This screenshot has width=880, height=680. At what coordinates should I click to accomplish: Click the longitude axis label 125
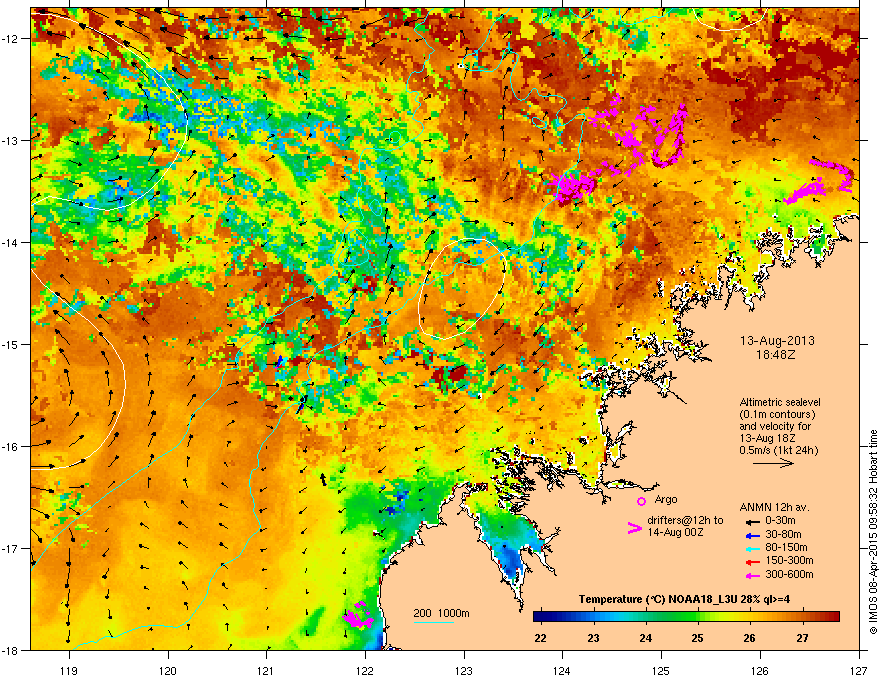click(661, 670)
